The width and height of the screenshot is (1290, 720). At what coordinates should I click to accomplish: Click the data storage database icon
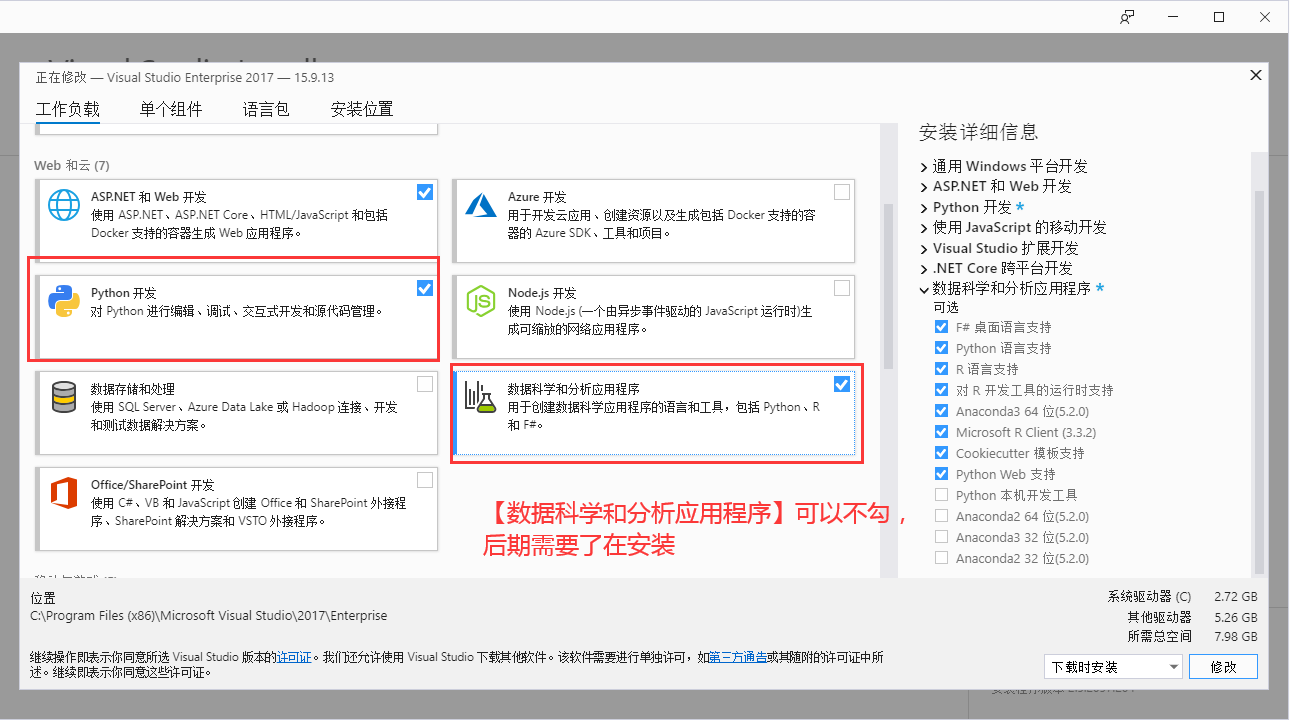click(x=64, y=397)
